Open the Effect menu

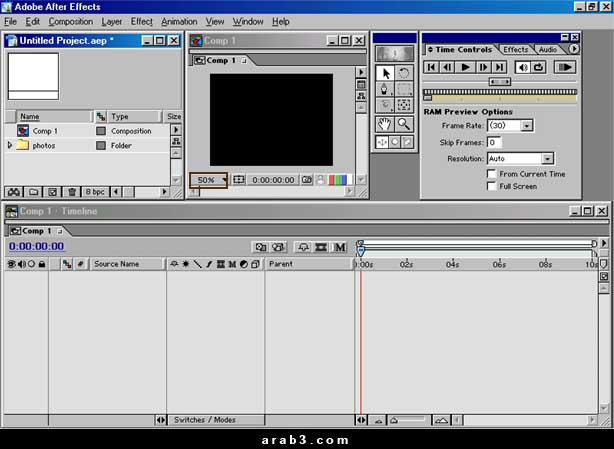[141, 22]
